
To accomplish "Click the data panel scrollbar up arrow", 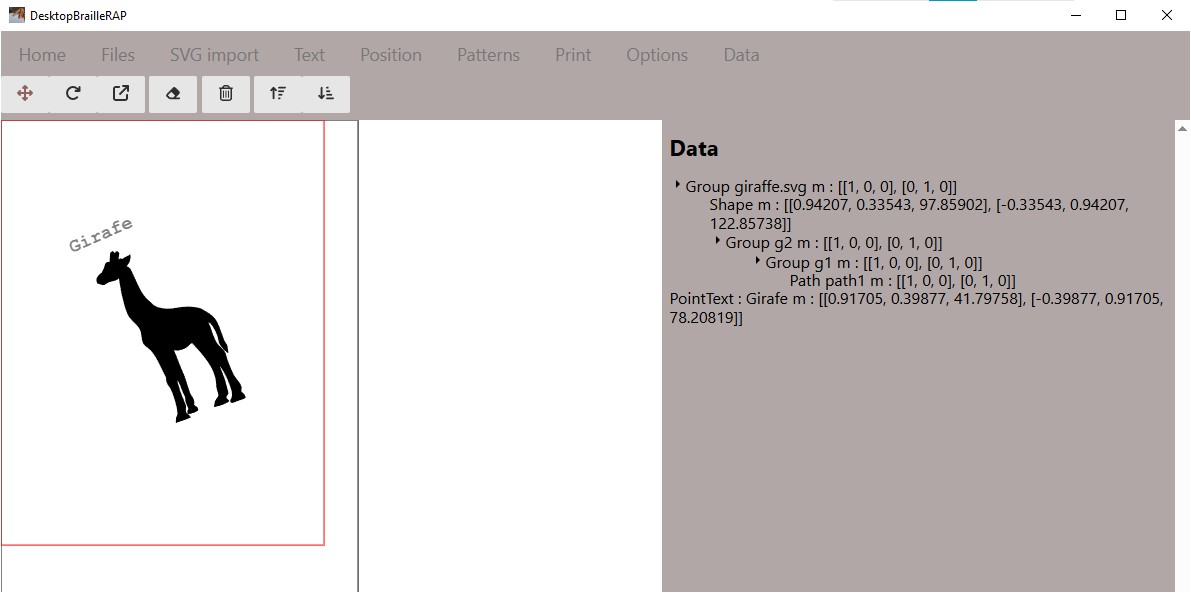I will (x=1183, y=128).
